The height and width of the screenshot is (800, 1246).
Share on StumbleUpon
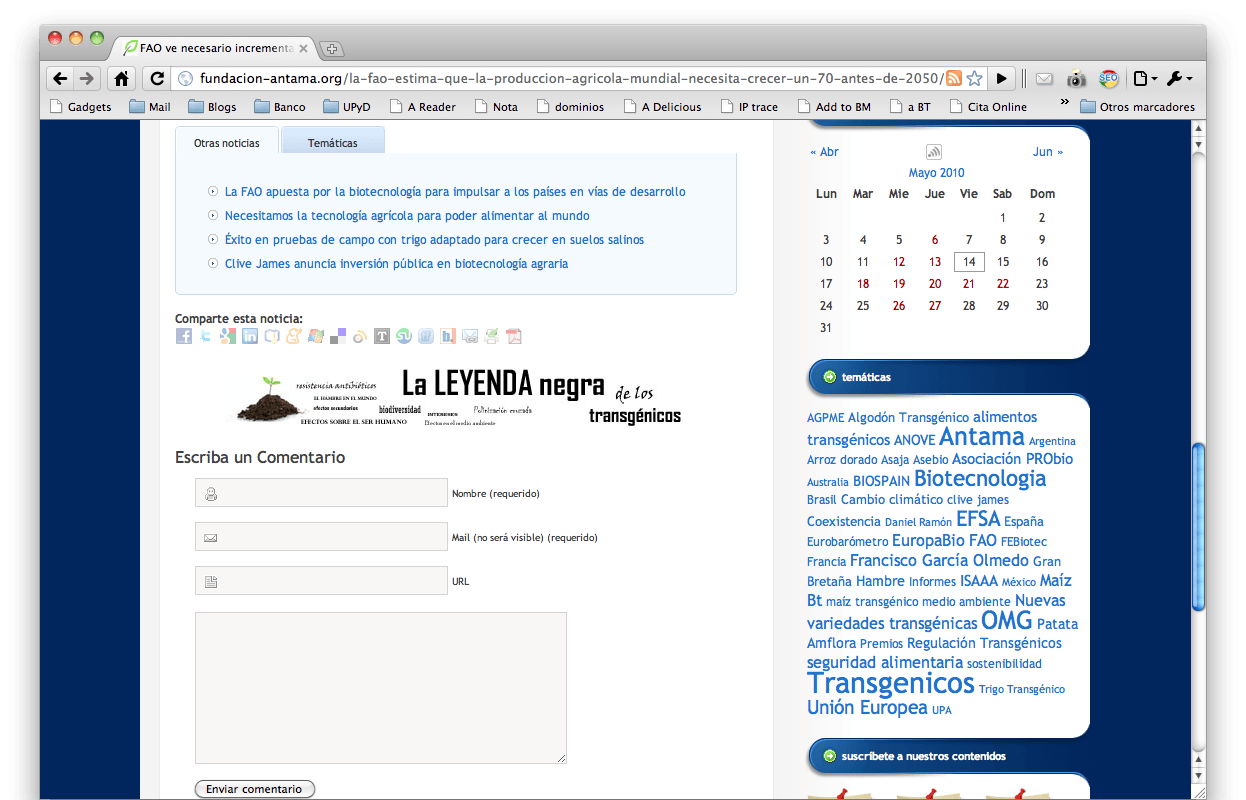click(404, 336)
